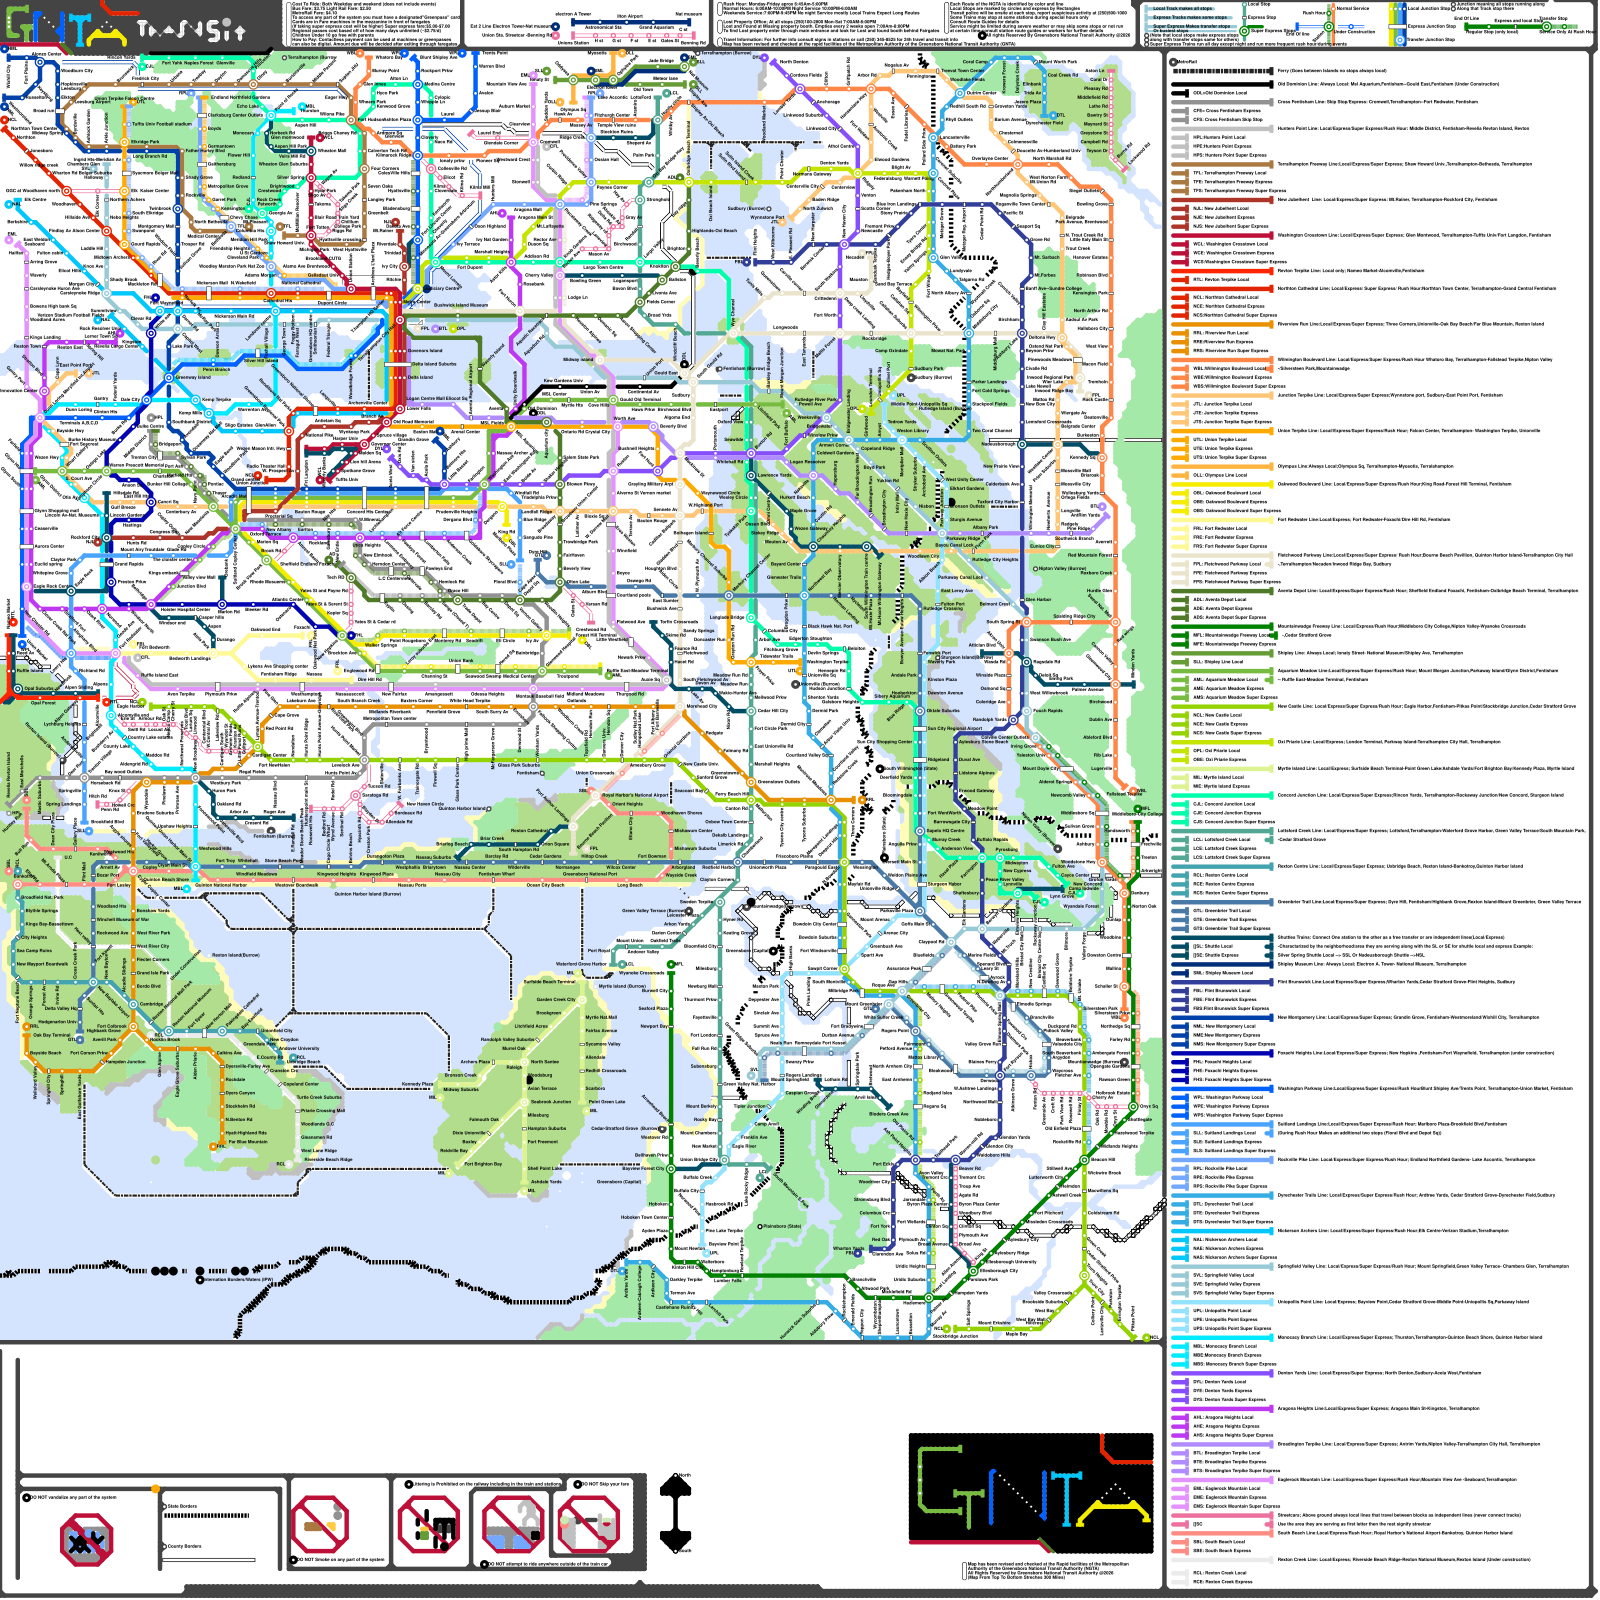Click the prohibition sign with black comb shape
Screen dimensions: 1600x1600
pos(429,1526)
